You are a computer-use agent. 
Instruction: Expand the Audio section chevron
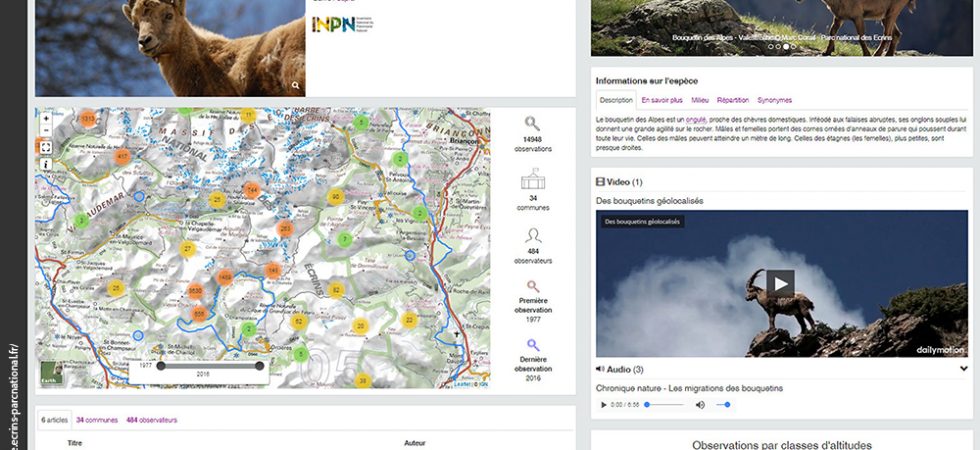[x=963, y=369]
